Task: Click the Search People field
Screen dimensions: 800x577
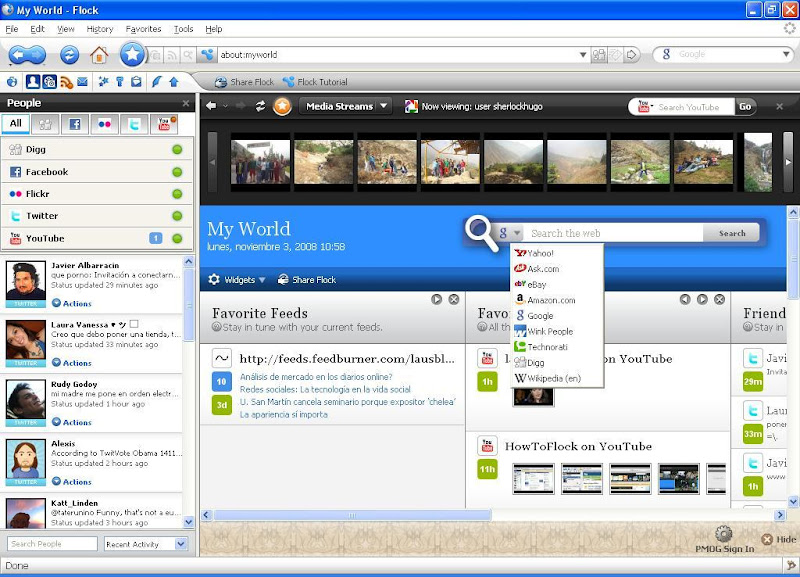Action: [x=52, y=544]
